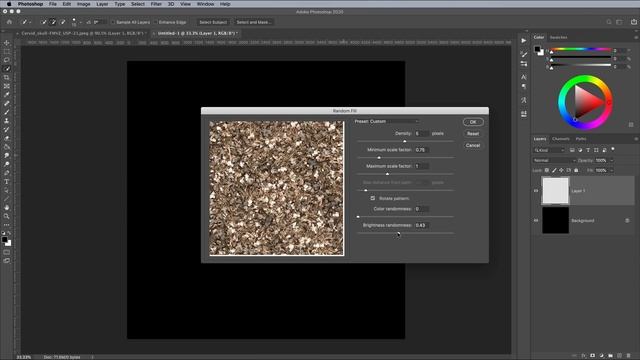
Task: Expand the Fill value dropdown arrow
Action: tap(611, 170)
